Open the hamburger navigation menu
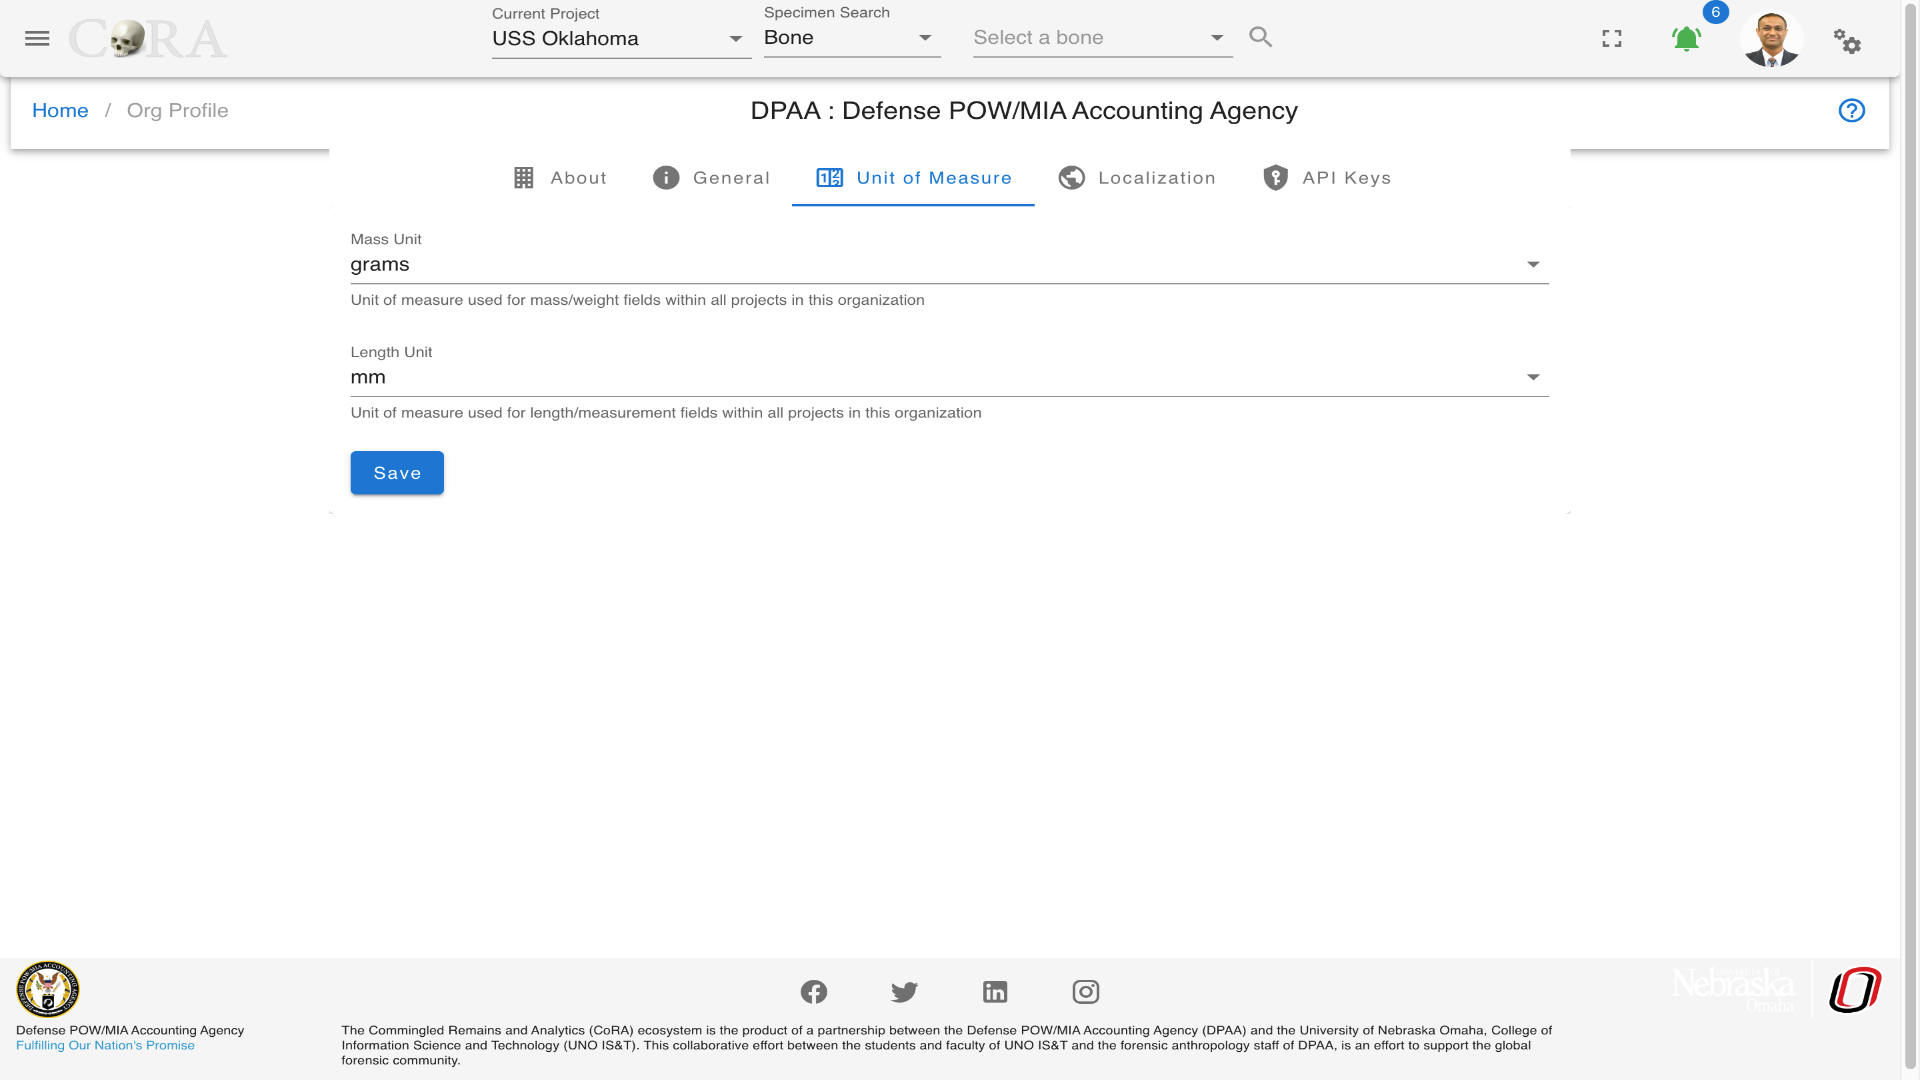Image resolution: width=1920 pixels, height=1080 pixels. [x=37, y=38]
